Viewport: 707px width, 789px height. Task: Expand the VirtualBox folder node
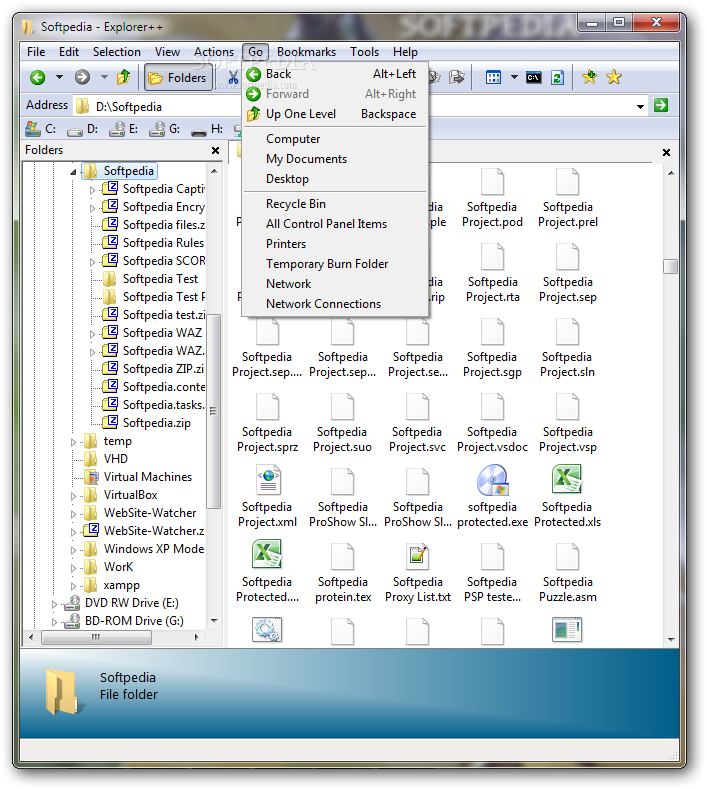point(73,496)
